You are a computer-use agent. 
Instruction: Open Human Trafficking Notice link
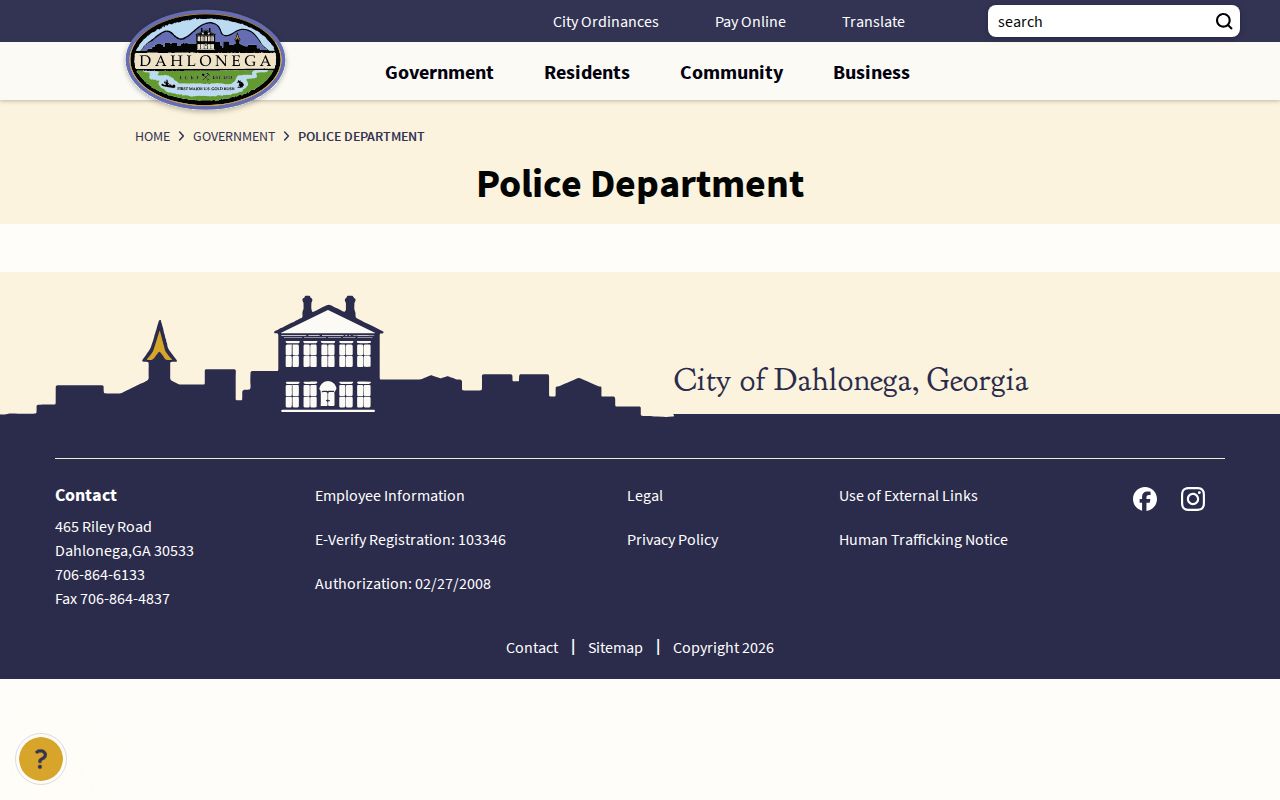(x=923, y=539)
